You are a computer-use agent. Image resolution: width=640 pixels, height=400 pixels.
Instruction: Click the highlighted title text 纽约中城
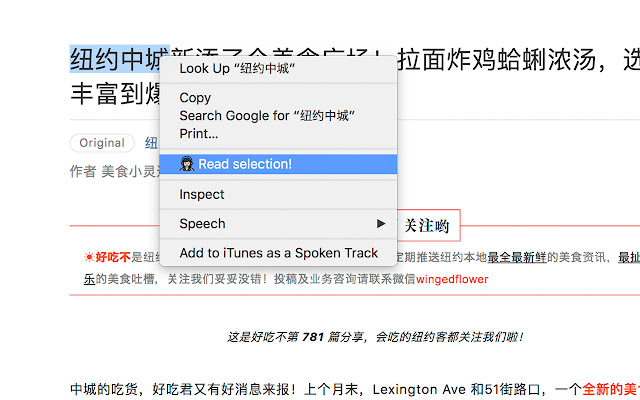pyautogui.click(x=115, y=60)
